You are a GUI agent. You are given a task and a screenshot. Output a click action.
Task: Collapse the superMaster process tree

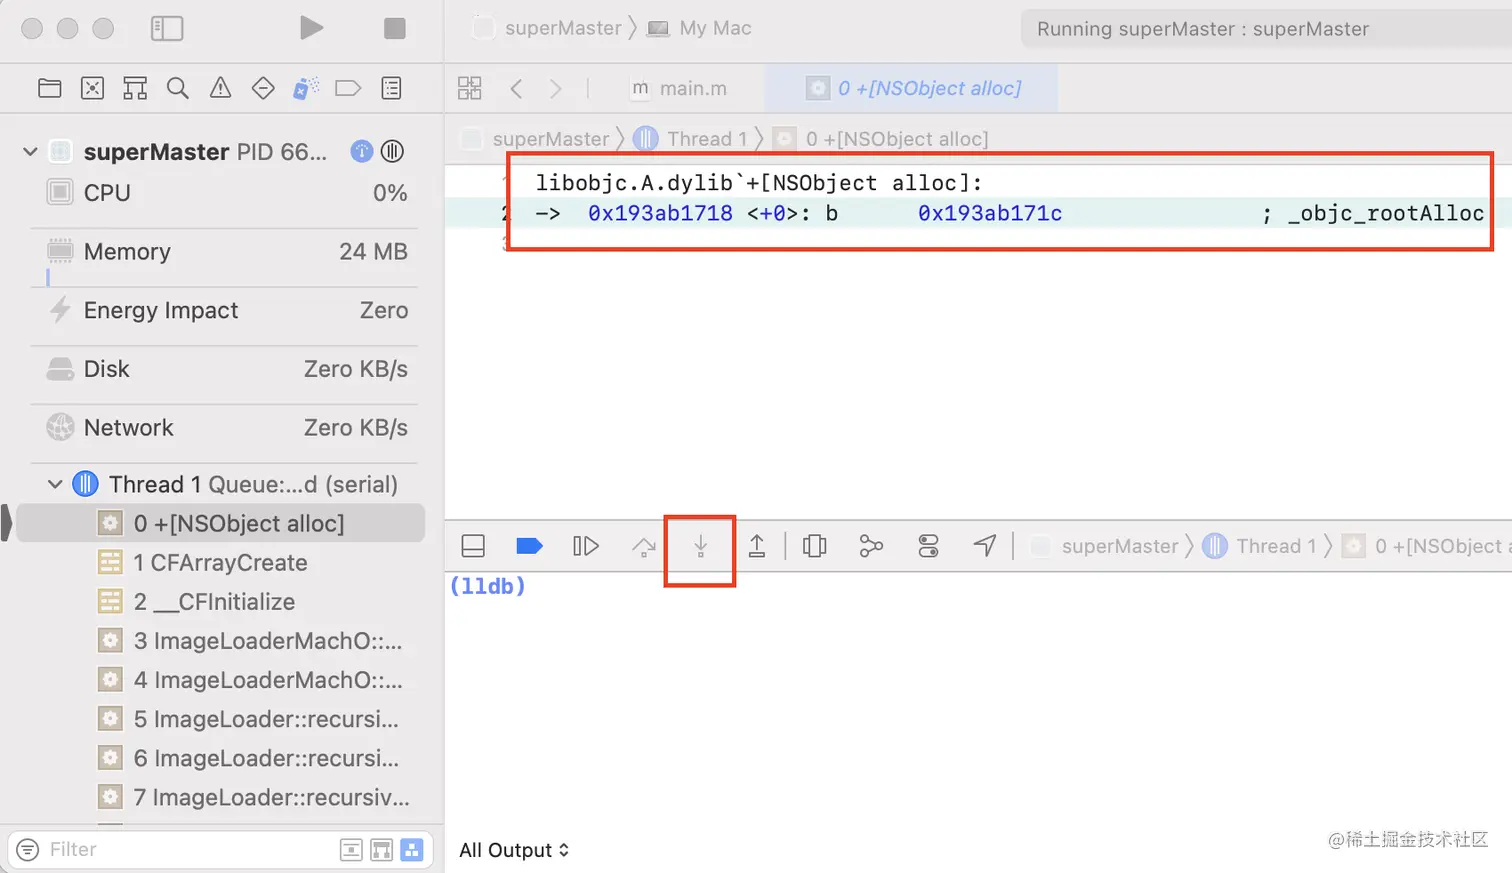pyautogui.click(x=30, y=151)
